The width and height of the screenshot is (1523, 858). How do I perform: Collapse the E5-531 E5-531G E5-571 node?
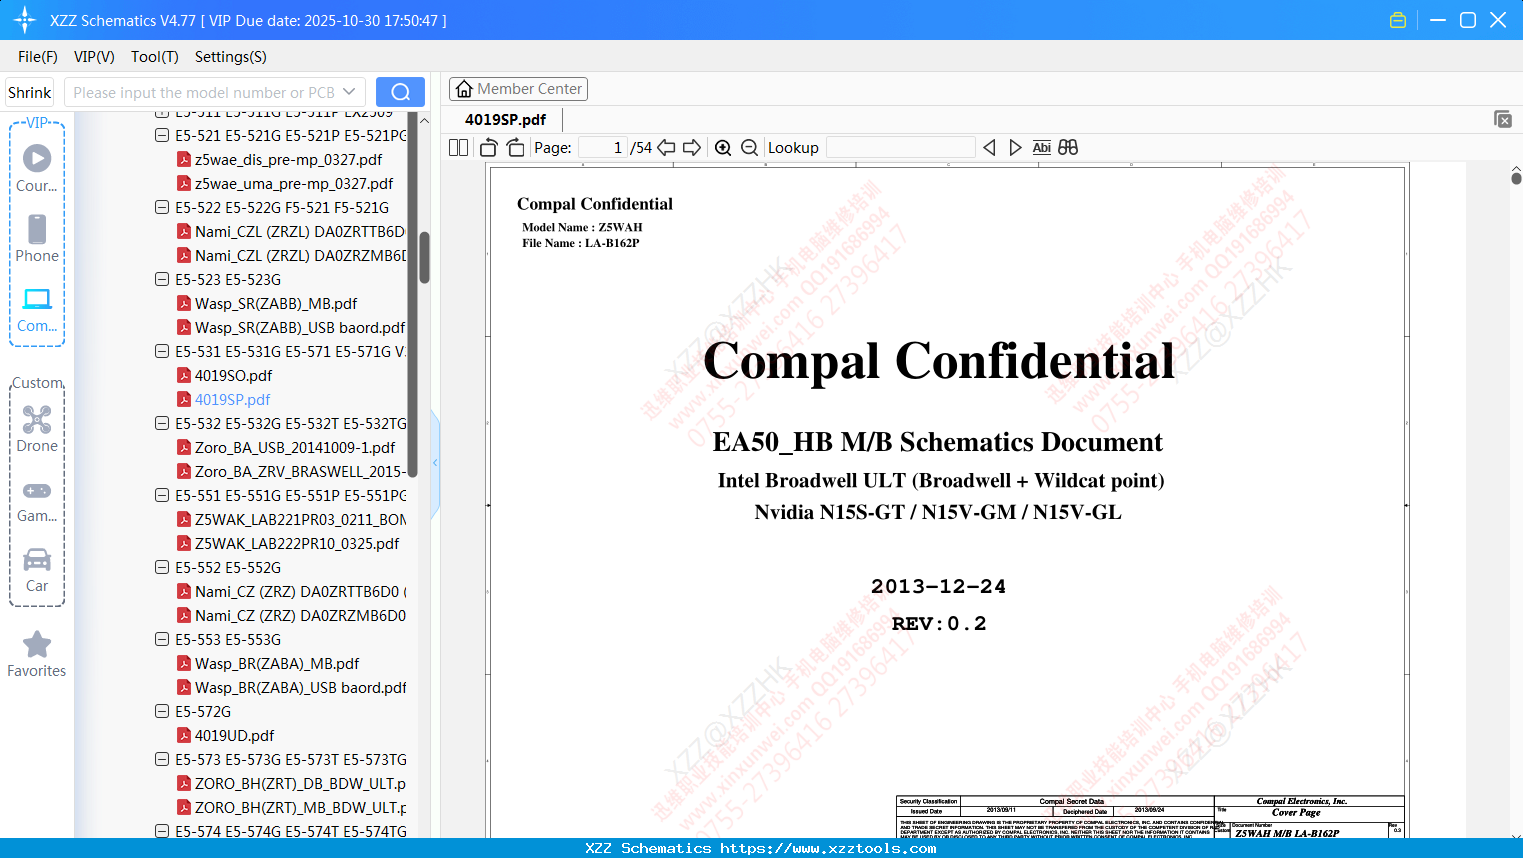point(162,351)
